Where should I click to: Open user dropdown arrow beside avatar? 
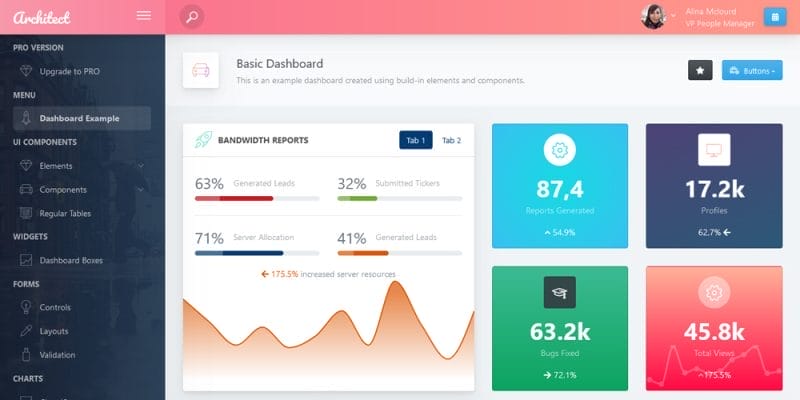[x=673, y=16]
